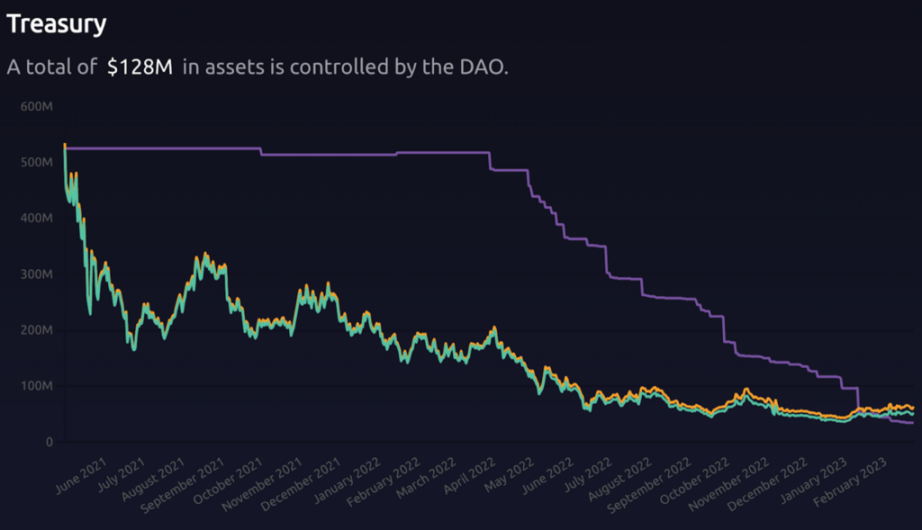Viewport: 922px width, 530px height.
Task: Click the 400M y-axis label
Action: [x=36, y=218]
